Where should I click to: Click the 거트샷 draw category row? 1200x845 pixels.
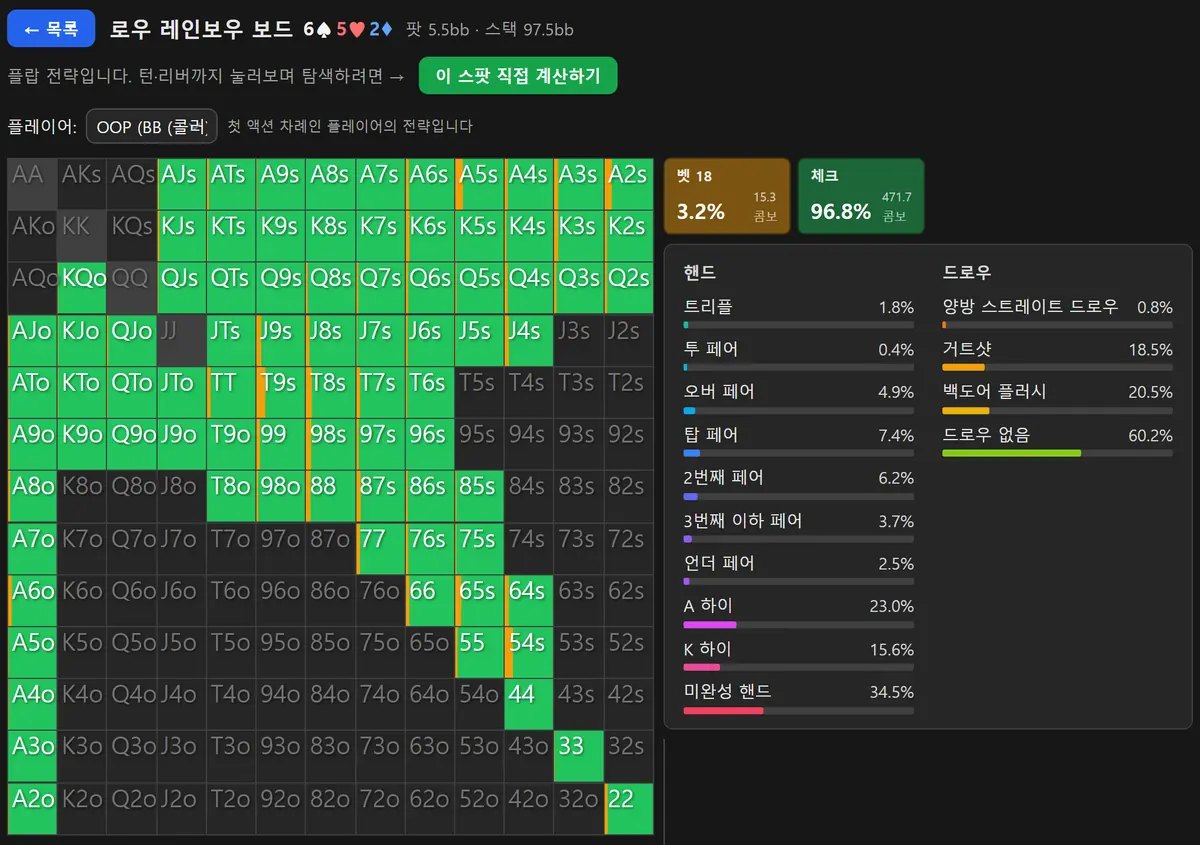click(1058, 356)
